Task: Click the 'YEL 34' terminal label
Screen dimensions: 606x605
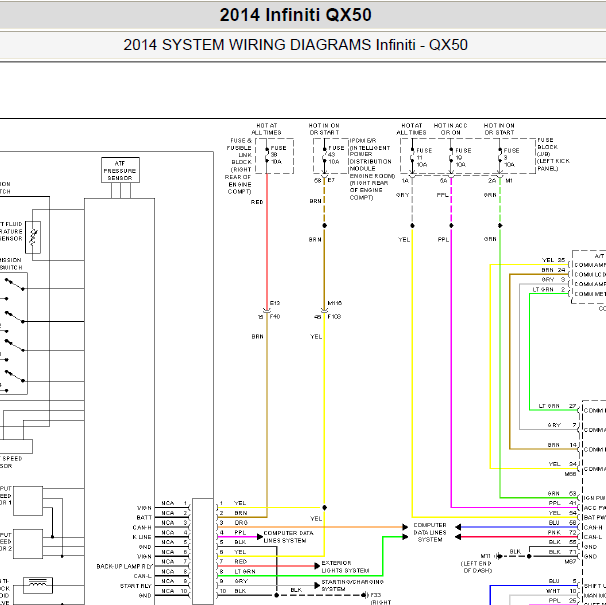Action: point(562,464)
